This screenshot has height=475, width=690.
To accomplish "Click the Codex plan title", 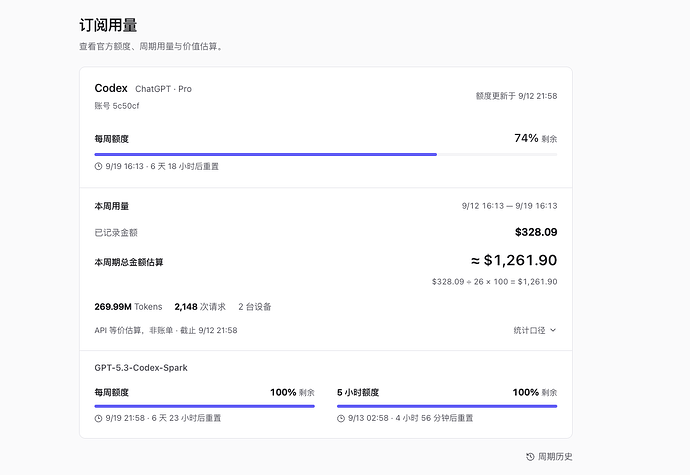I will click(x=111, y=88).
